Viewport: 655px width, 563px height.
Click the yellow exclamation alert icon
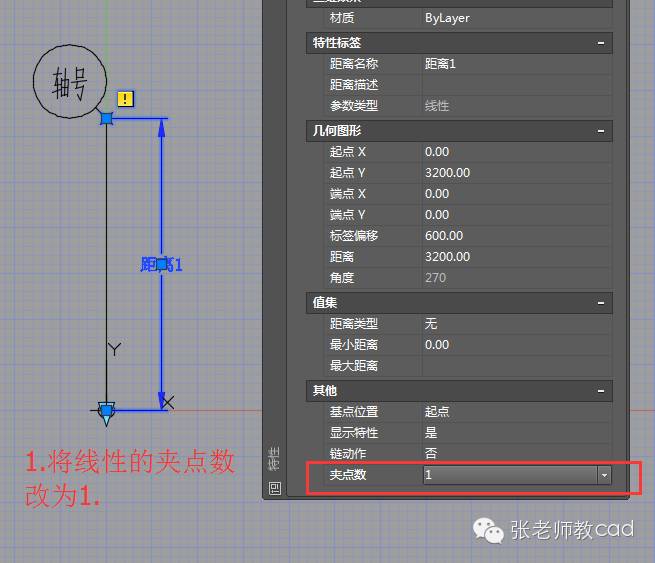coord(125,99)
